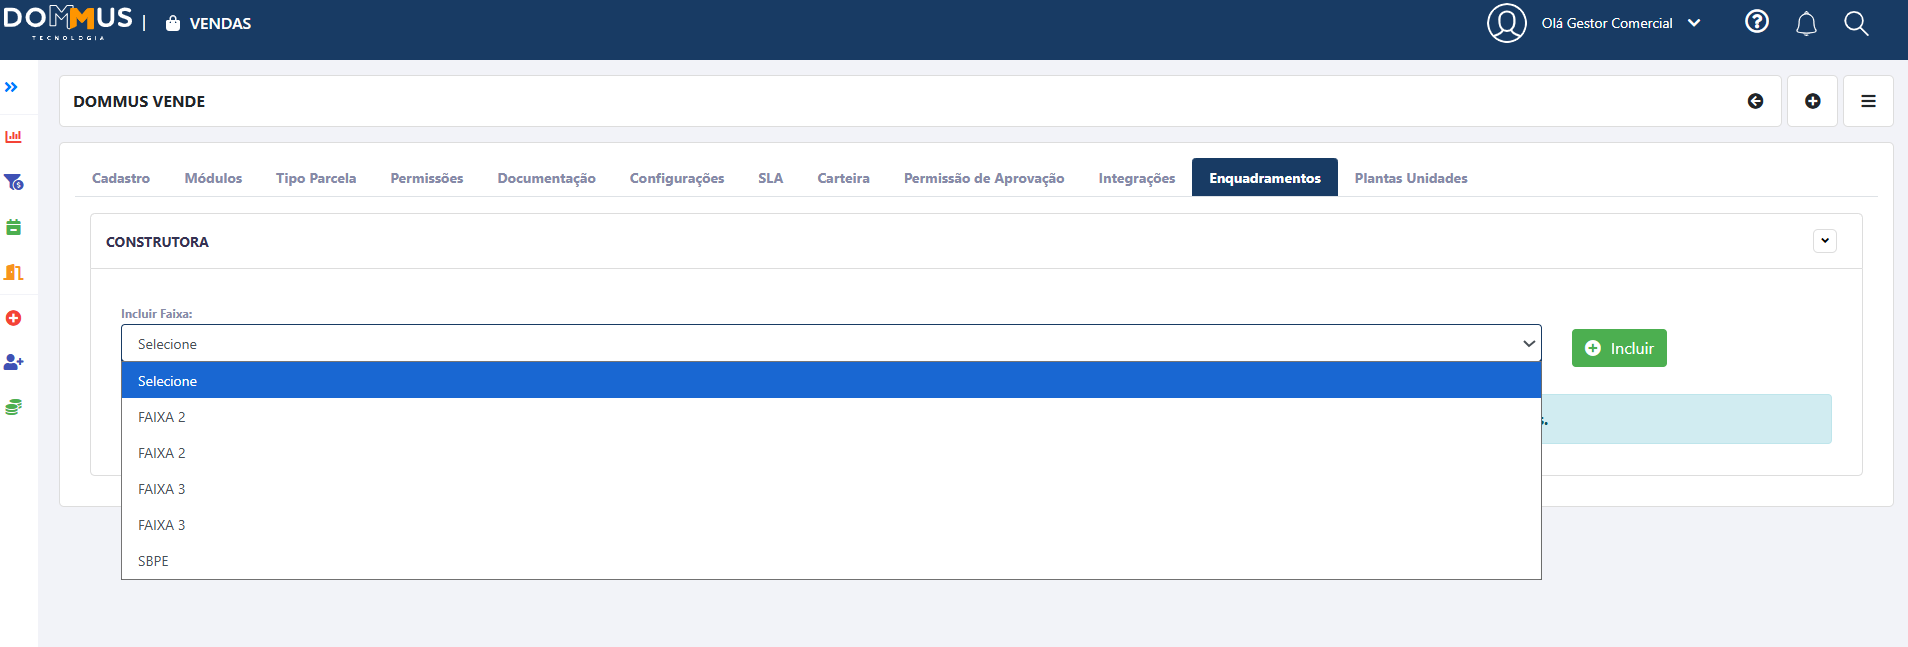Open the hamburger menu beside Dommus Vende
This screenshot has height=647, width=1908.
point(1867,101)
